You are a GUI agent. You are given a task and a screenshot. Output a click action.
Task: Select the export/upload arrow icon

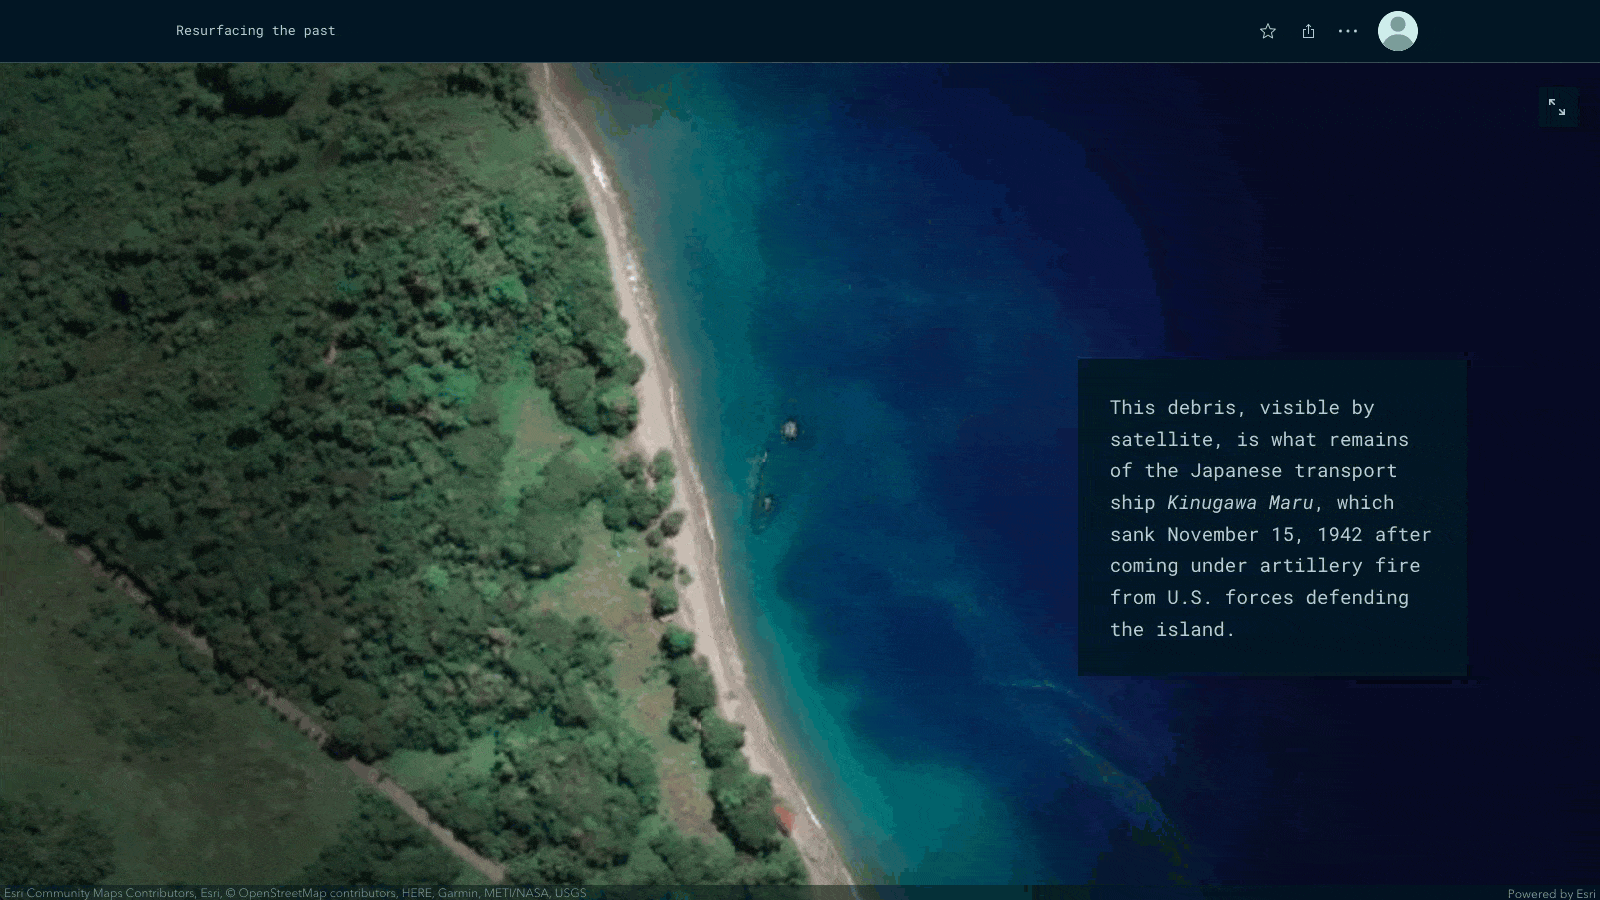pyautogui.click(x=1308, y=31)
